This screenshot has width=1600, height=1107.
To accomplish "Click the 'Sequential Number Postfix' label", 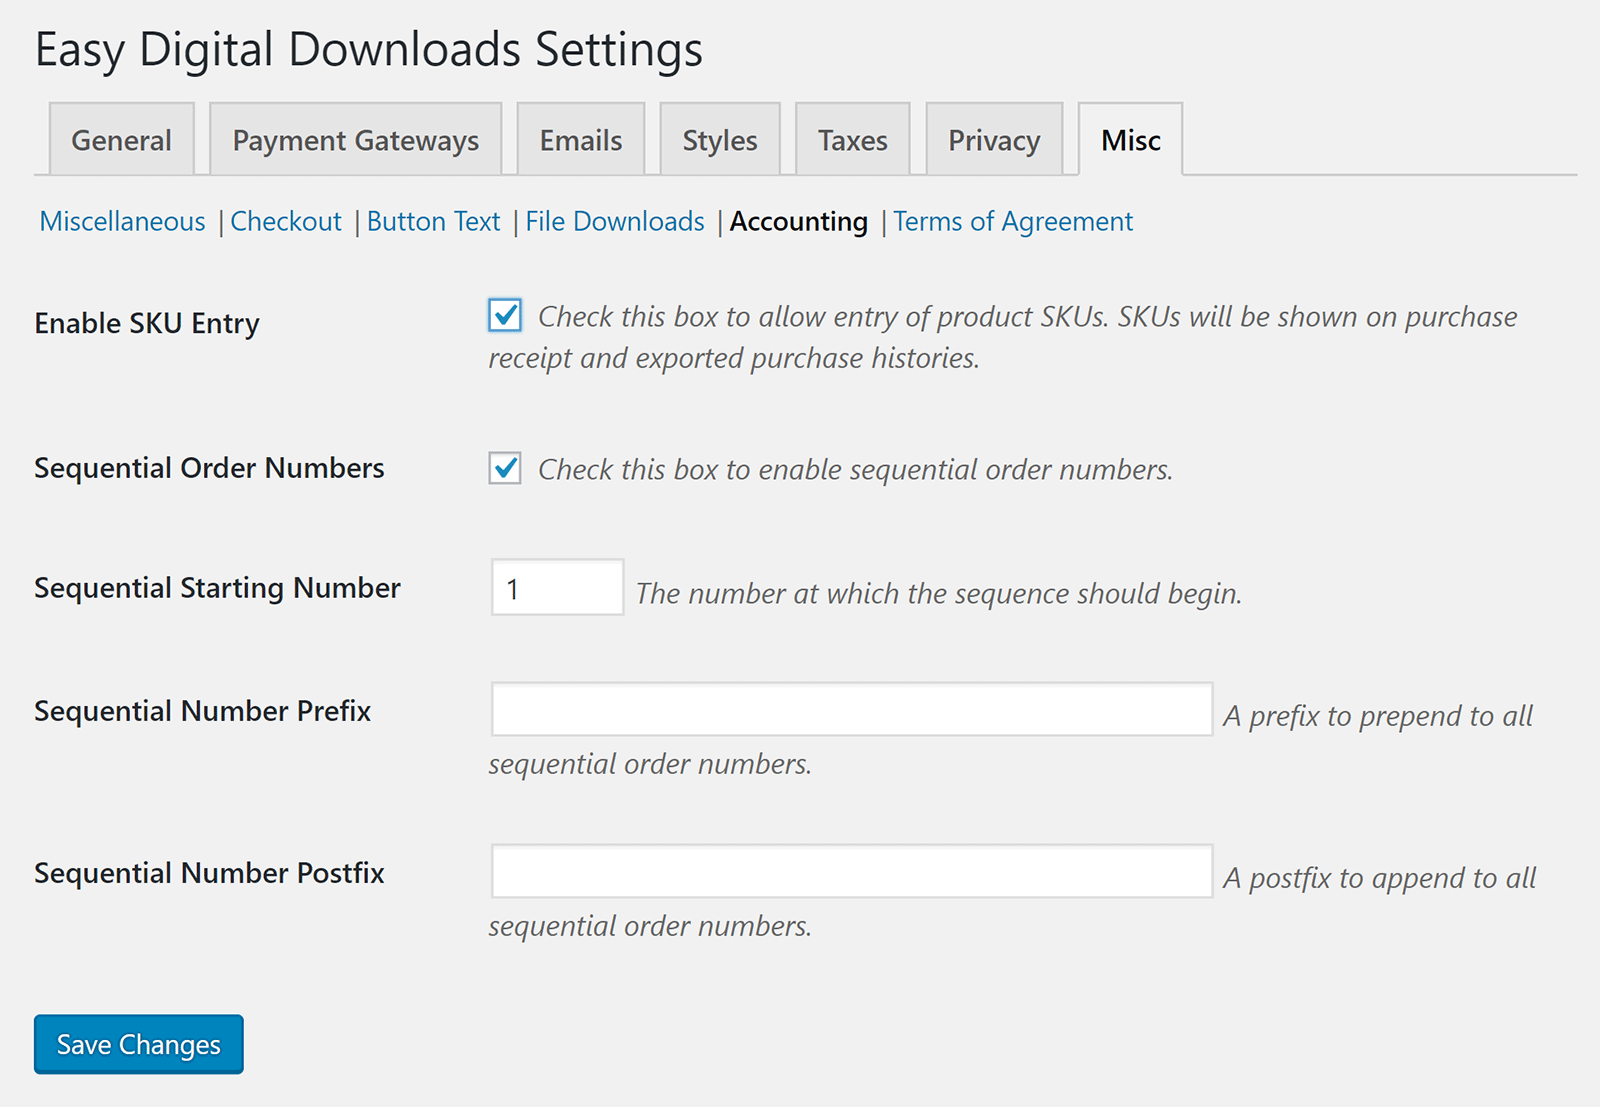I will (x=209, y=873).
